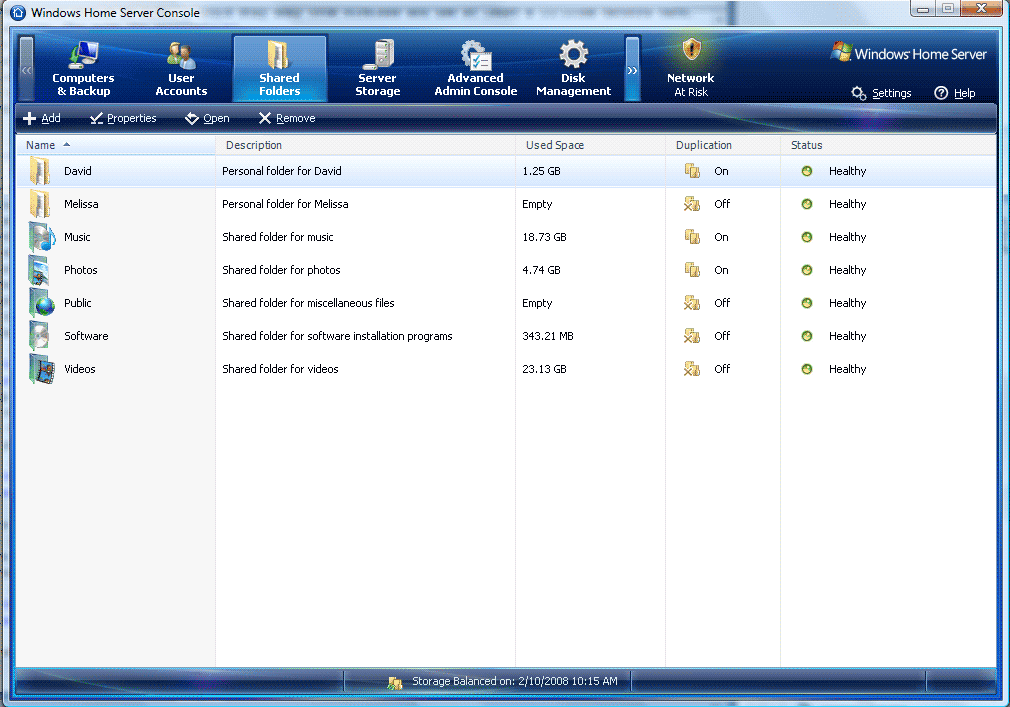Select the Photos shared folder icon

tap(40, 270)
